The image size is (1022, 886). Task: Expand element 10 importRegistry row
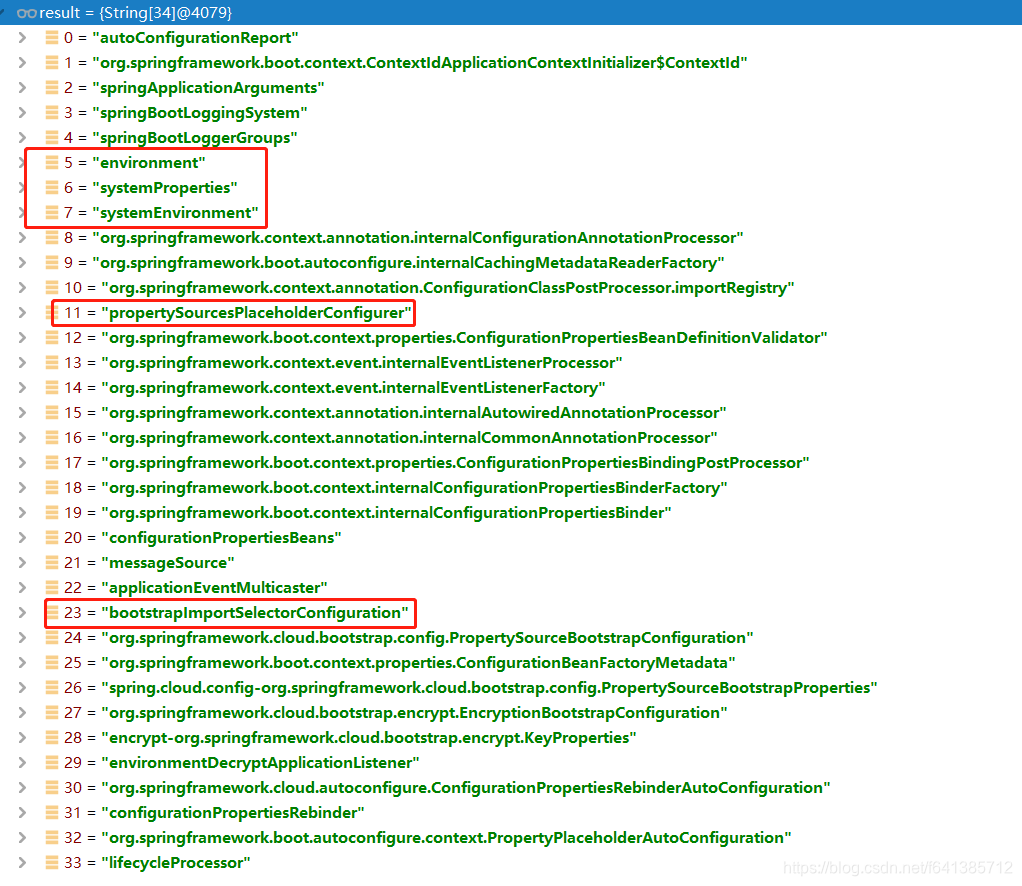point(22,288)
